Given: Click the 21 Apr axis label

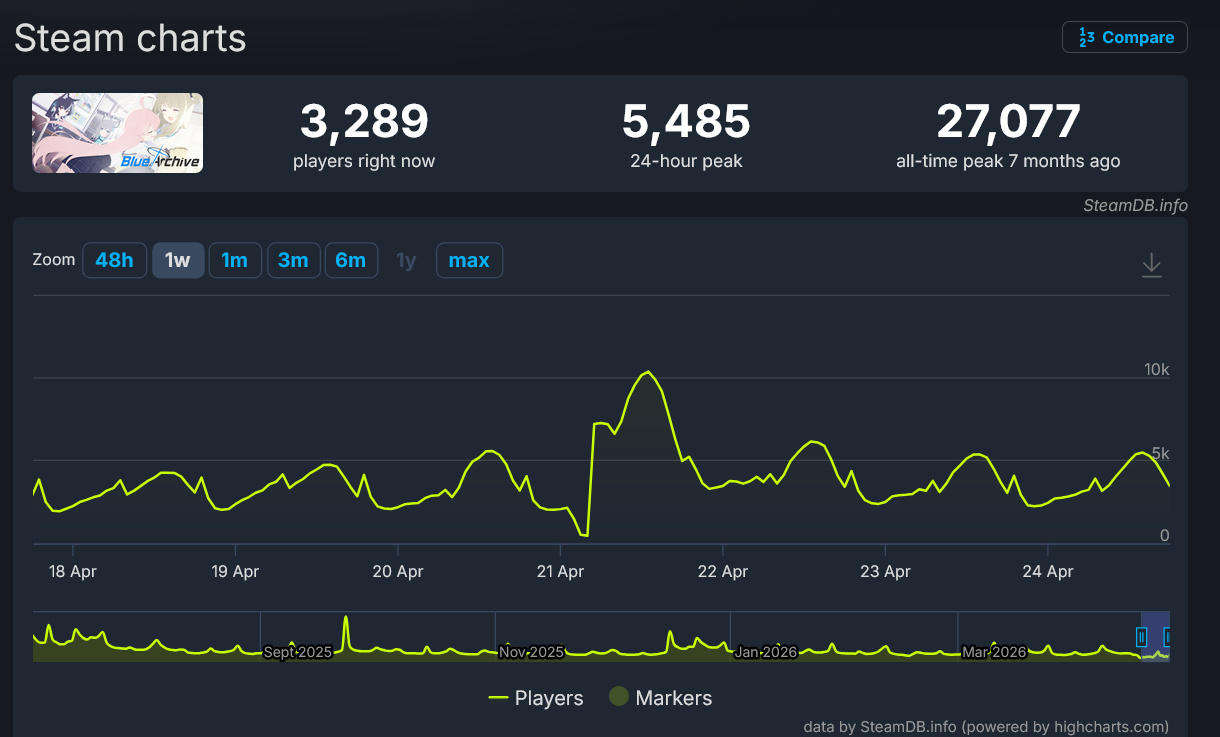Looking at the screenshot, I should coord(560,572).
